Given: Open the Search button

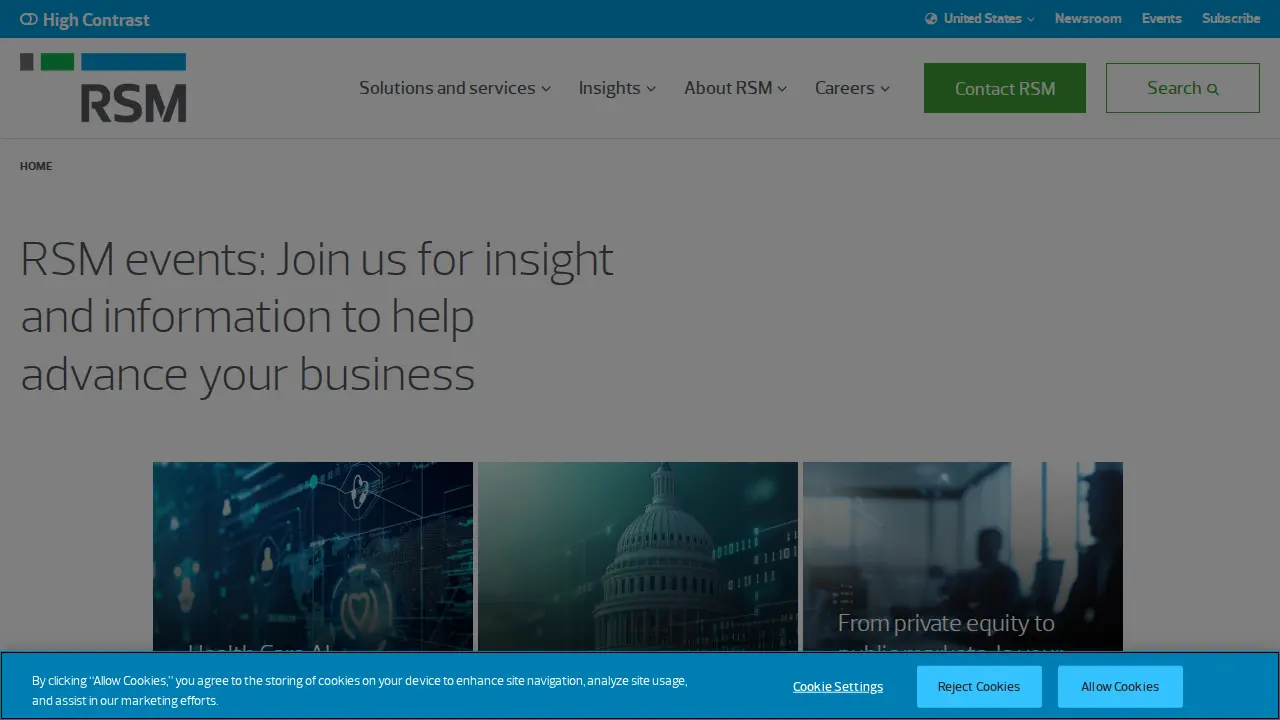Looking at the screenshot, I should pyautogui.click(x=1183, y=88).
